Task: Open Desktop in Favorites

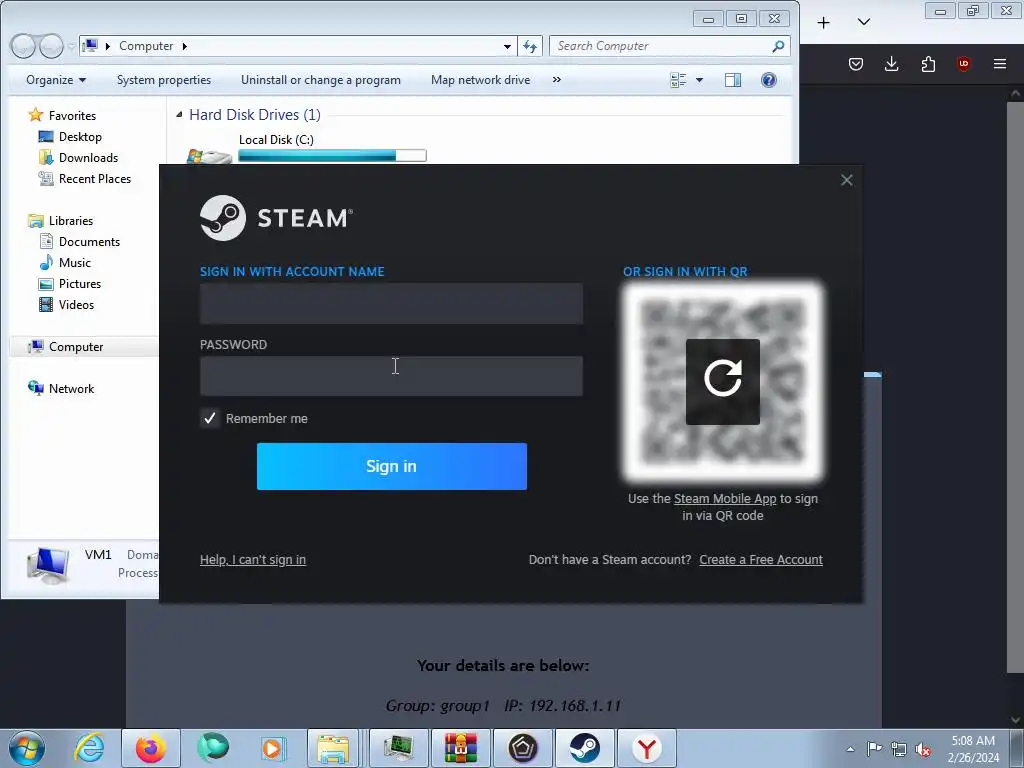Action: point(80,136)
